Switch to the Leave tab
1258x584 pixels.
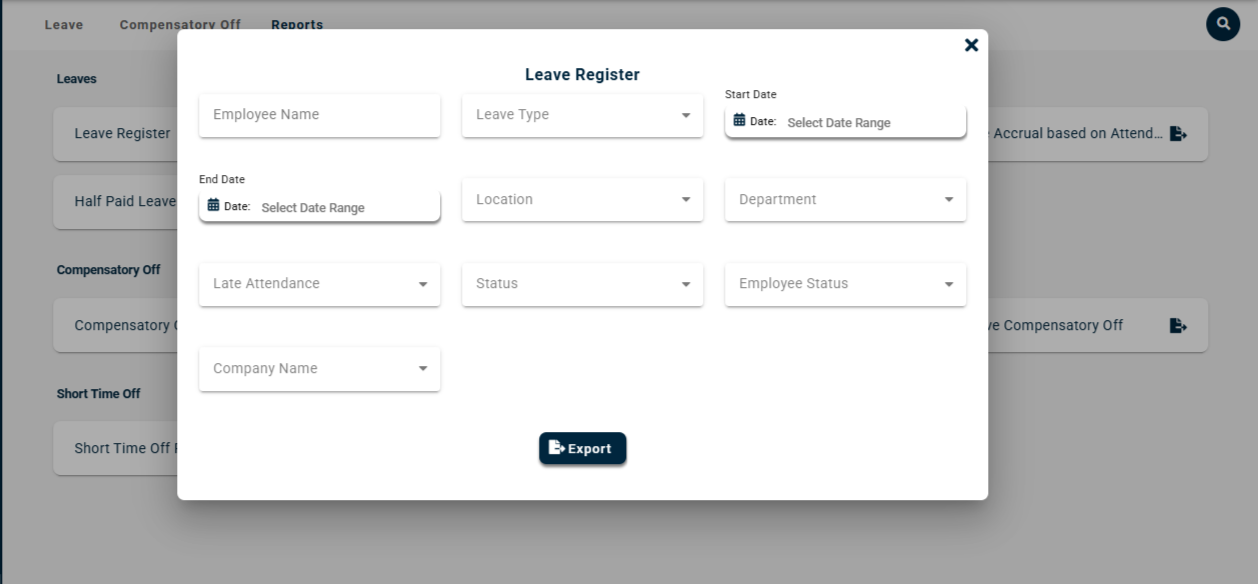click(64, 25)
